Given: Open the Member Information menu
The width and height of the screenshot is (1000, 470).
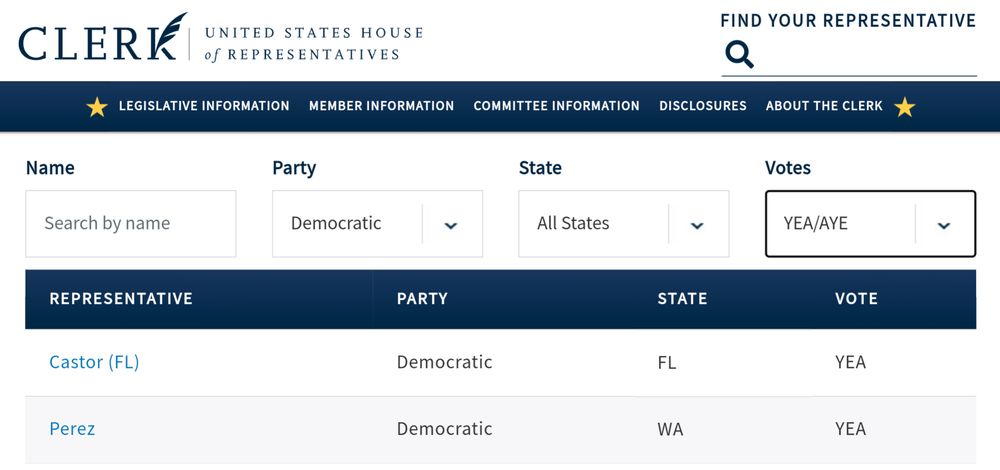Looking at the screenshot, I should click(x=381, y=106).
